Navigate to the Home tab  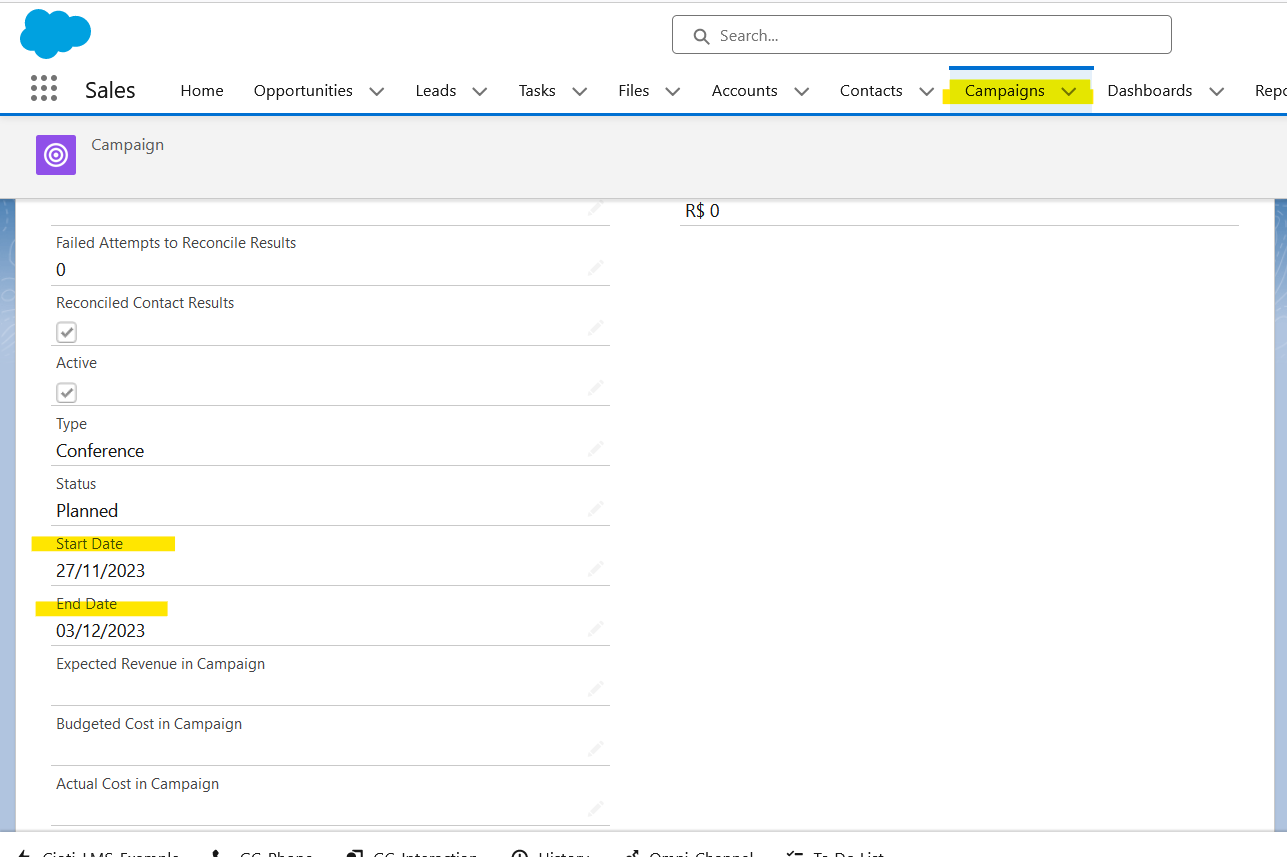pos(201,90)
